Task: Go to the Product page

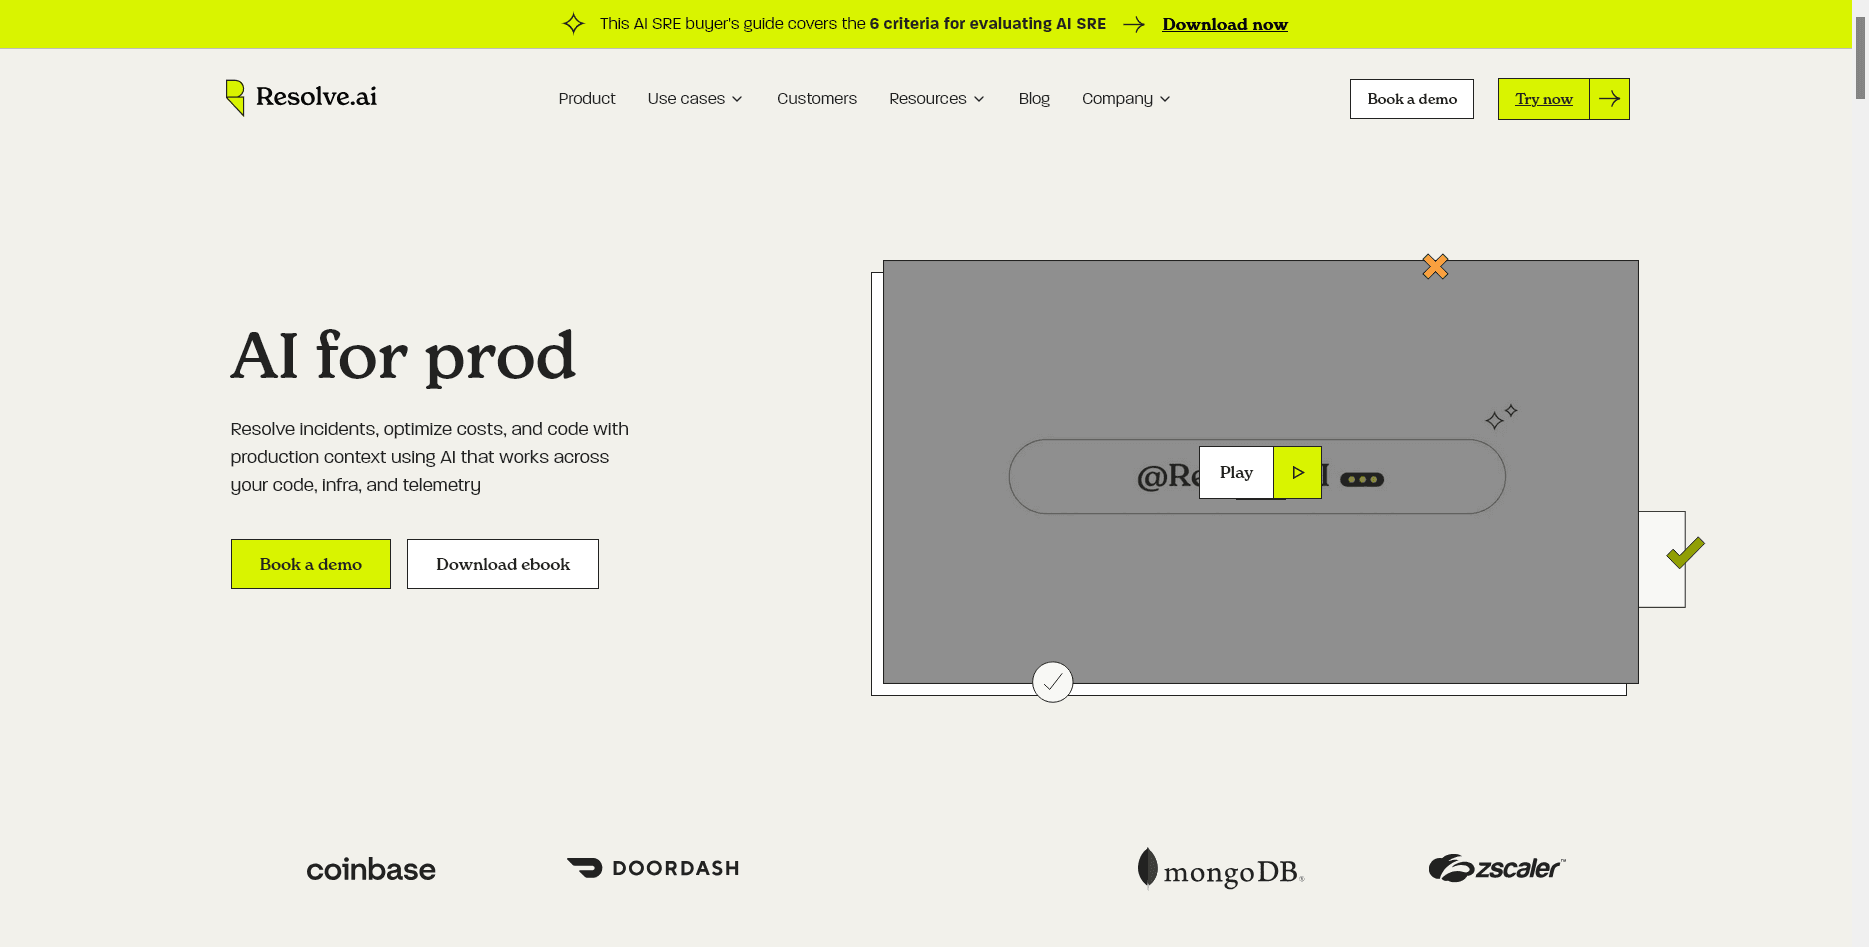Action: coord(587,99)
